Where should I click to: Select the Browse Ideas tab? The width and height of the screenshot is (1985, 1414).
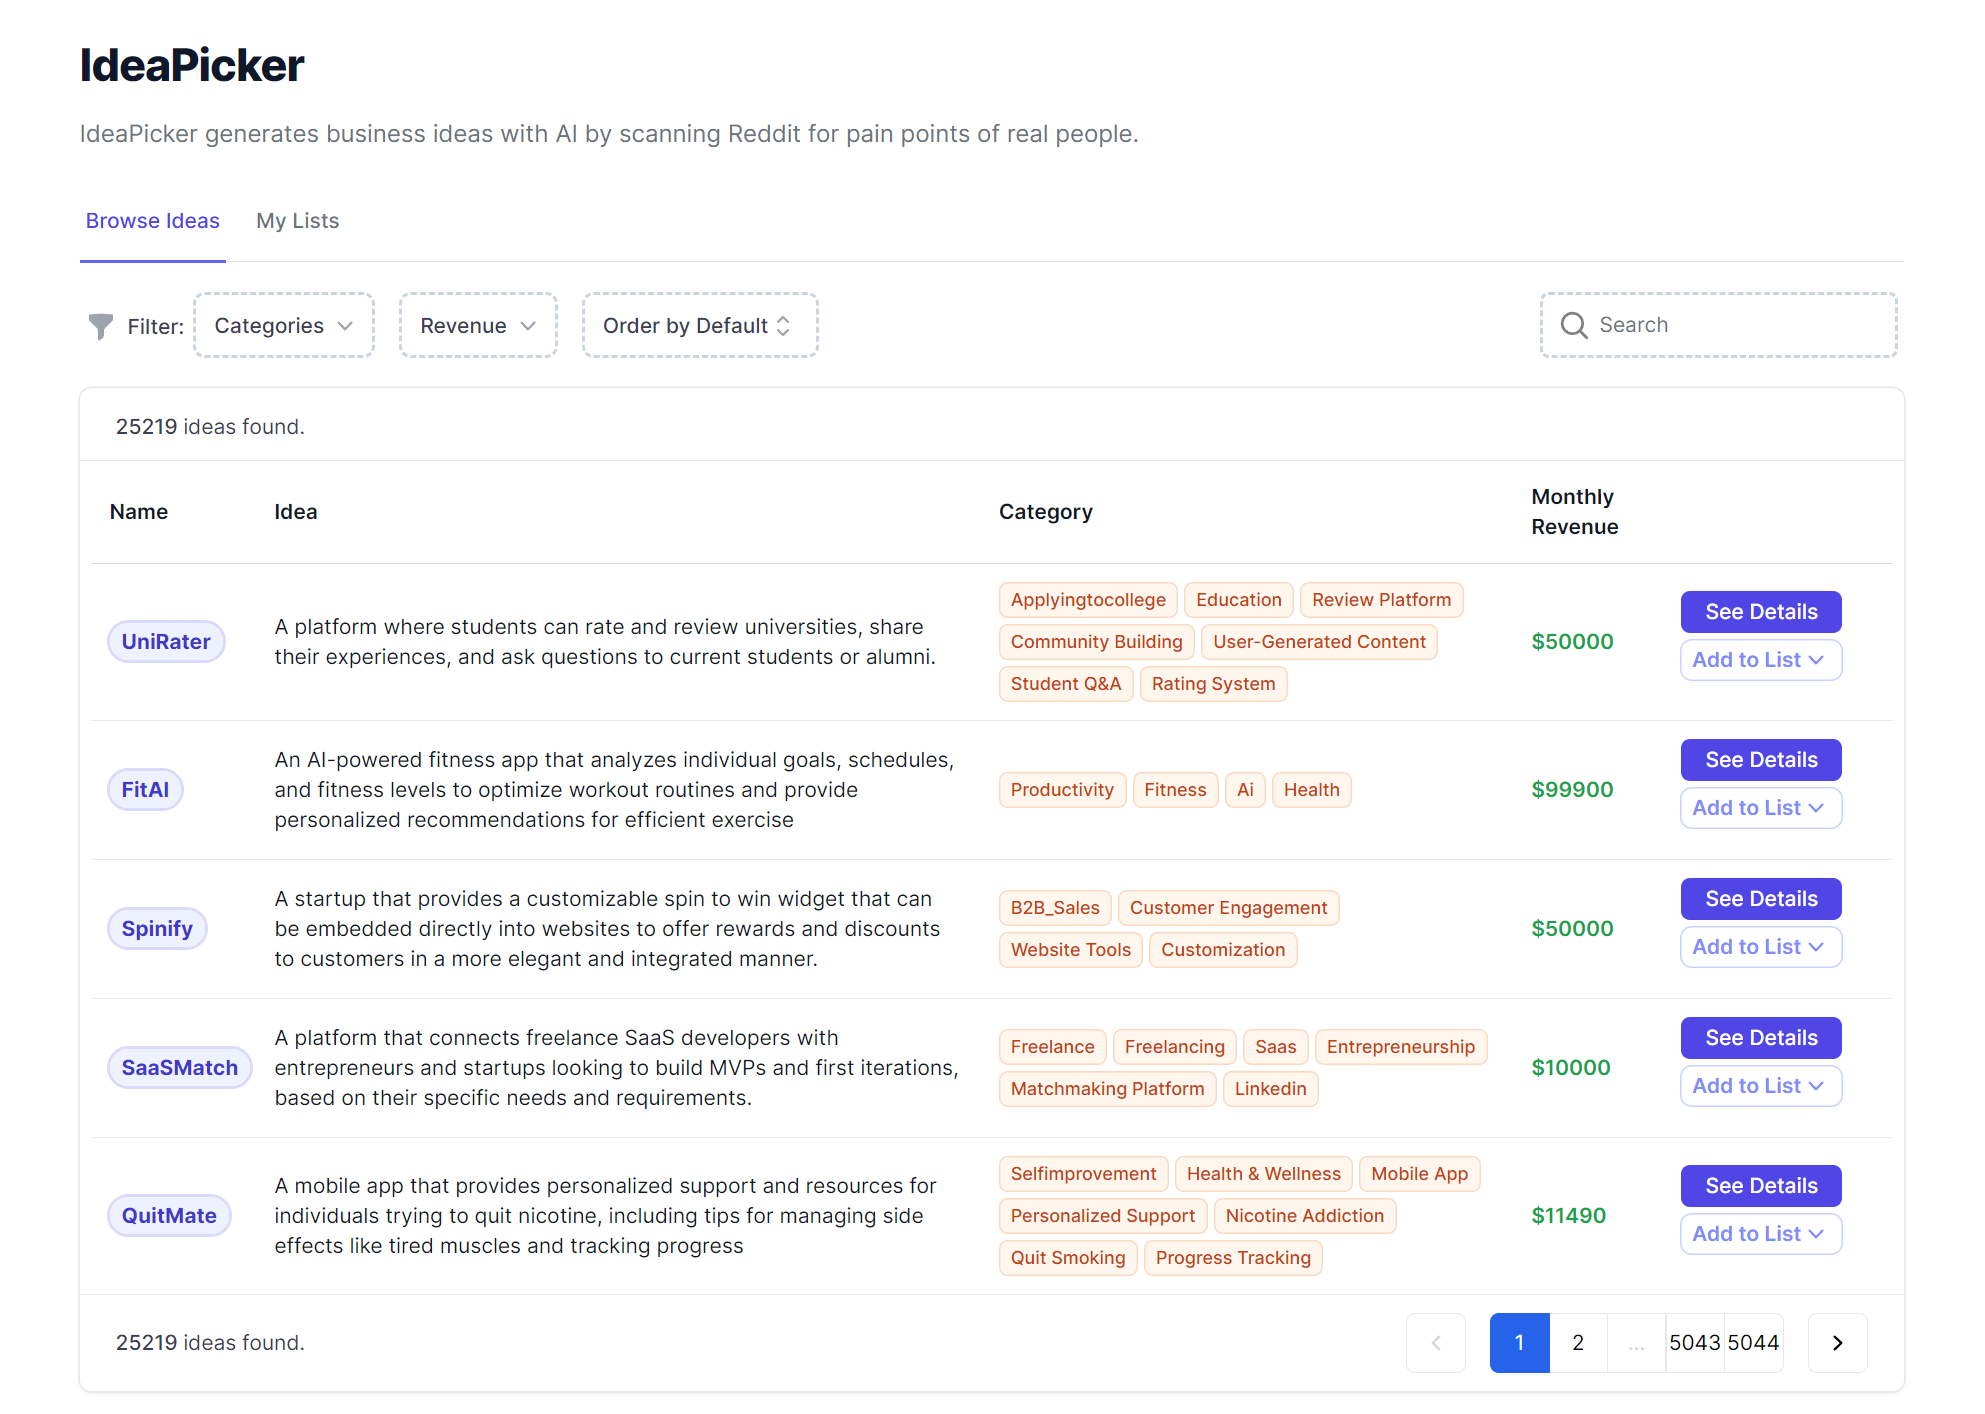(152, 221)
